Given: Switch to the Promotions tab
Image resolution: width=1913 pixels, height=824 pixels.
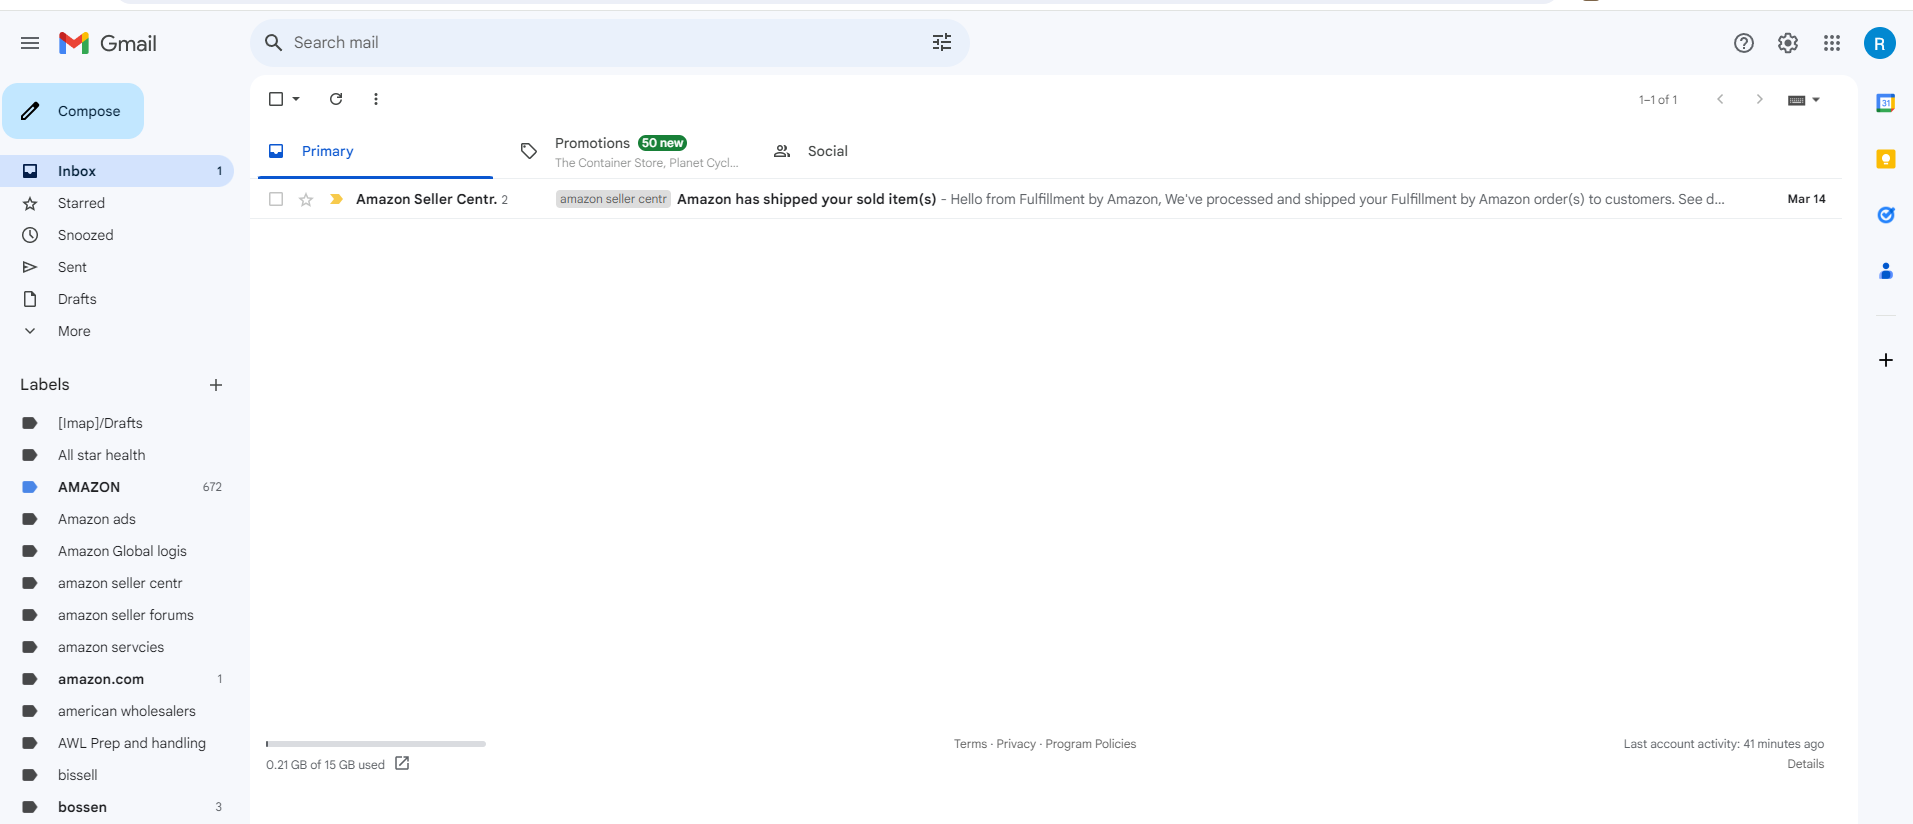Looking at the screenshot, I should coord(628,151).
